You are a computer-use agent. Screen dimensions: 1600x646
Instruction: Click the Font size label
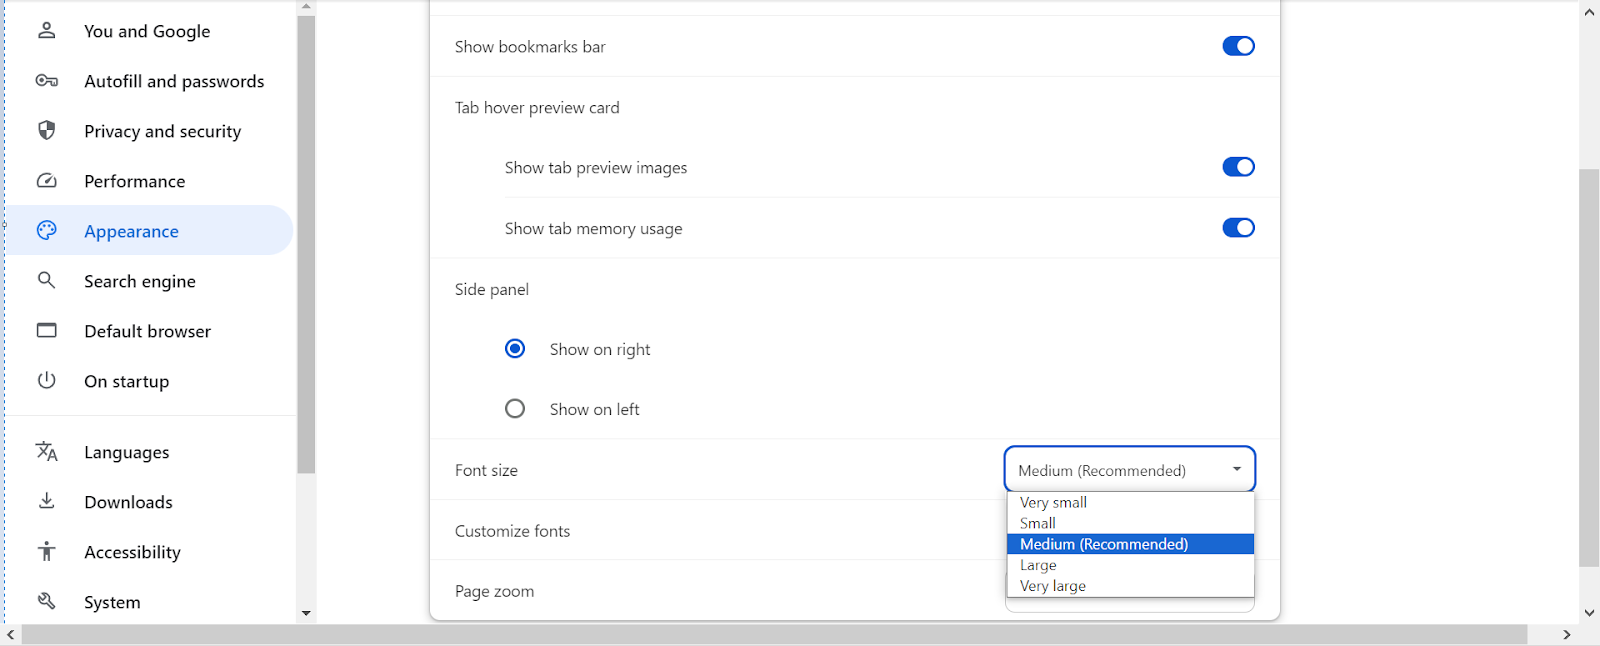click(486, 470)
